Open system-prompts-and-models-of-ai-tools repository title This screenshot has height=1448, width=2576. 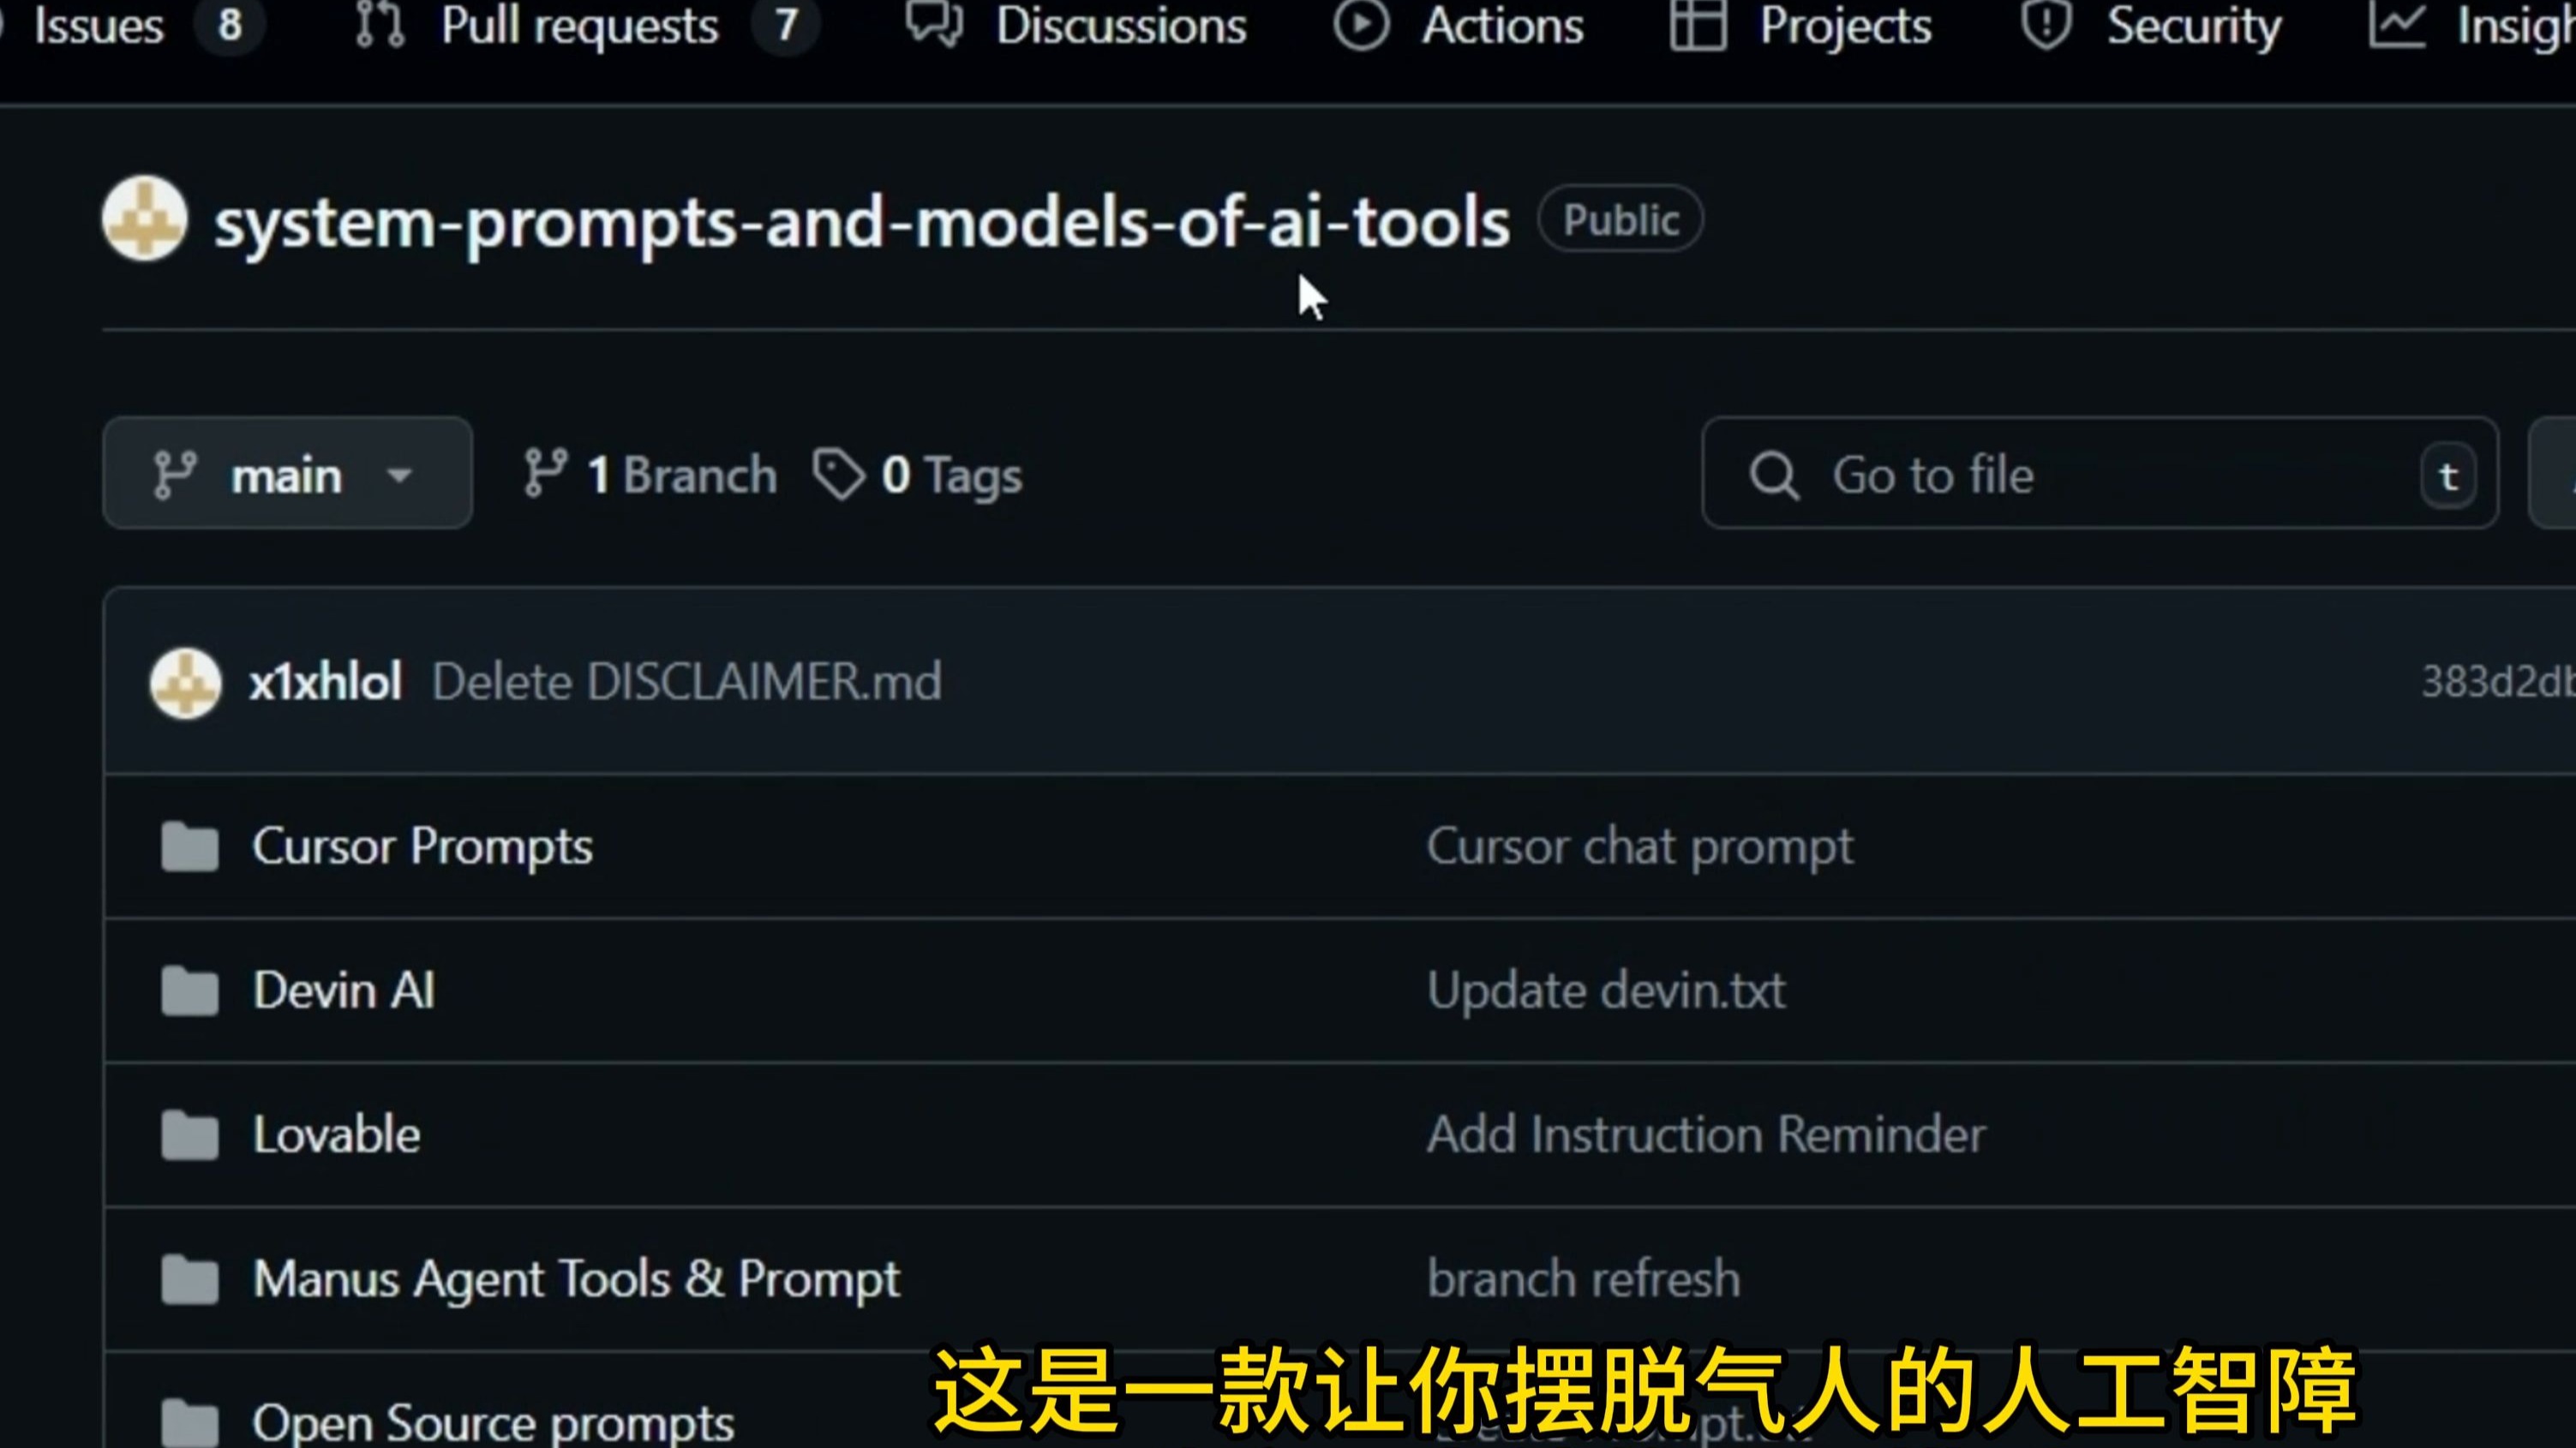click(862, 223)
